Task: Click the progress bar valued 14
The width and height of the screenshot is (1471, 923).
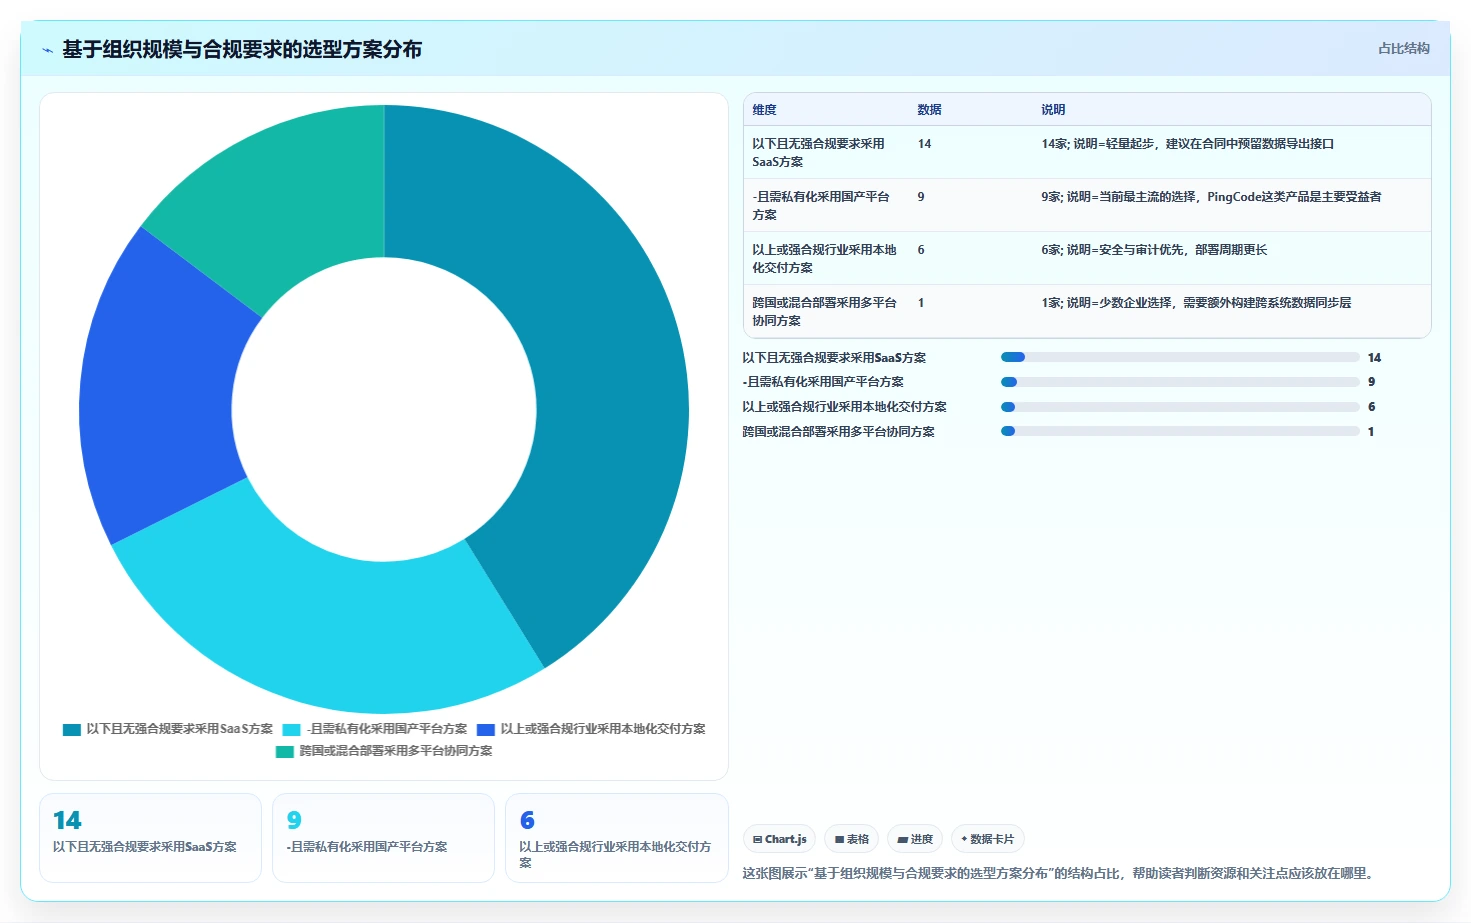Action: click(x=1180, y=357)
